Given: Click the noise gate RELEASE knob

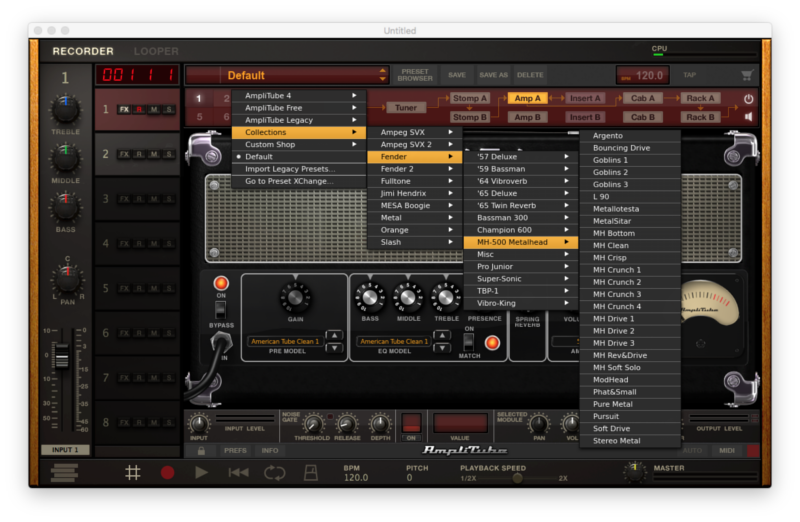Looking at the screenshot, I should [346, 425].
